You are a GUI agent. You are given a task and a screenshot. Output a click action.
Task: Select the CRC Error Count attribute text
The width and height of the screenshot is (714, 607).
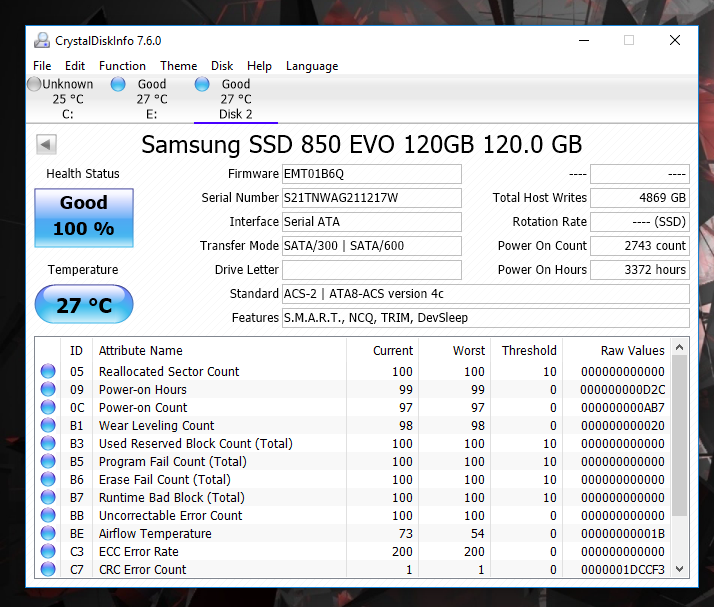143,569
